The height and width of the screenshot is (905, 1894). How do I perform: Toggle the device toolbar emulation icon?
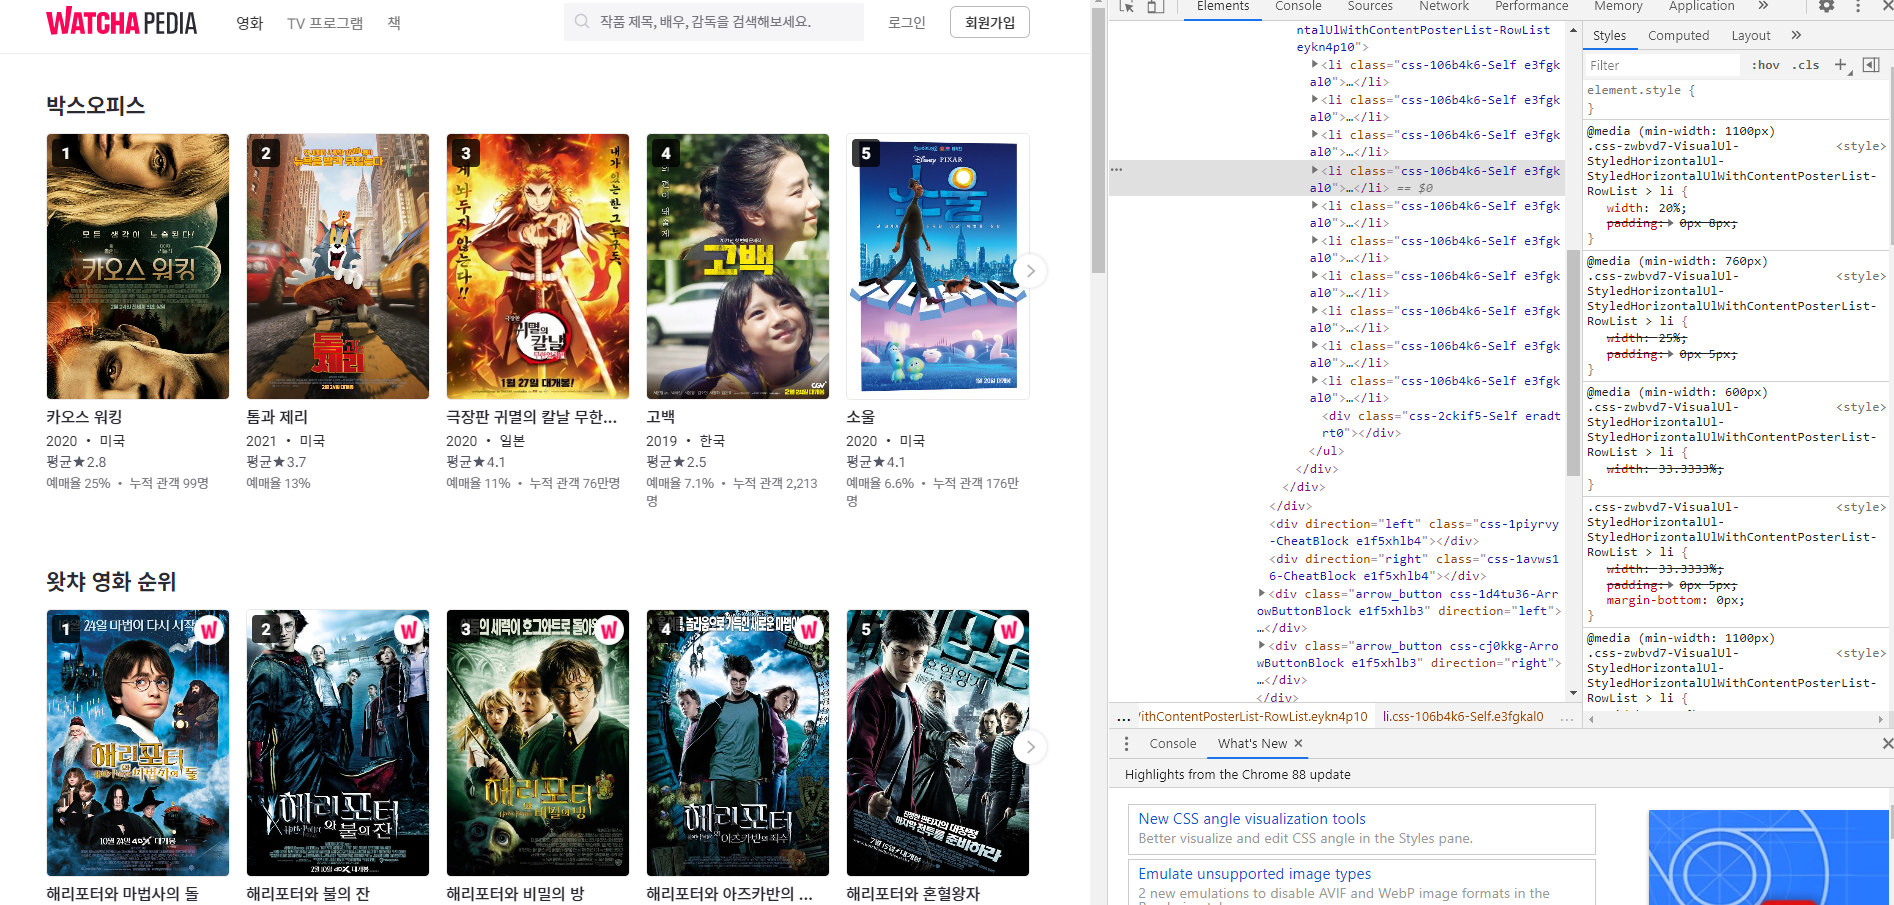point(1155,6)
